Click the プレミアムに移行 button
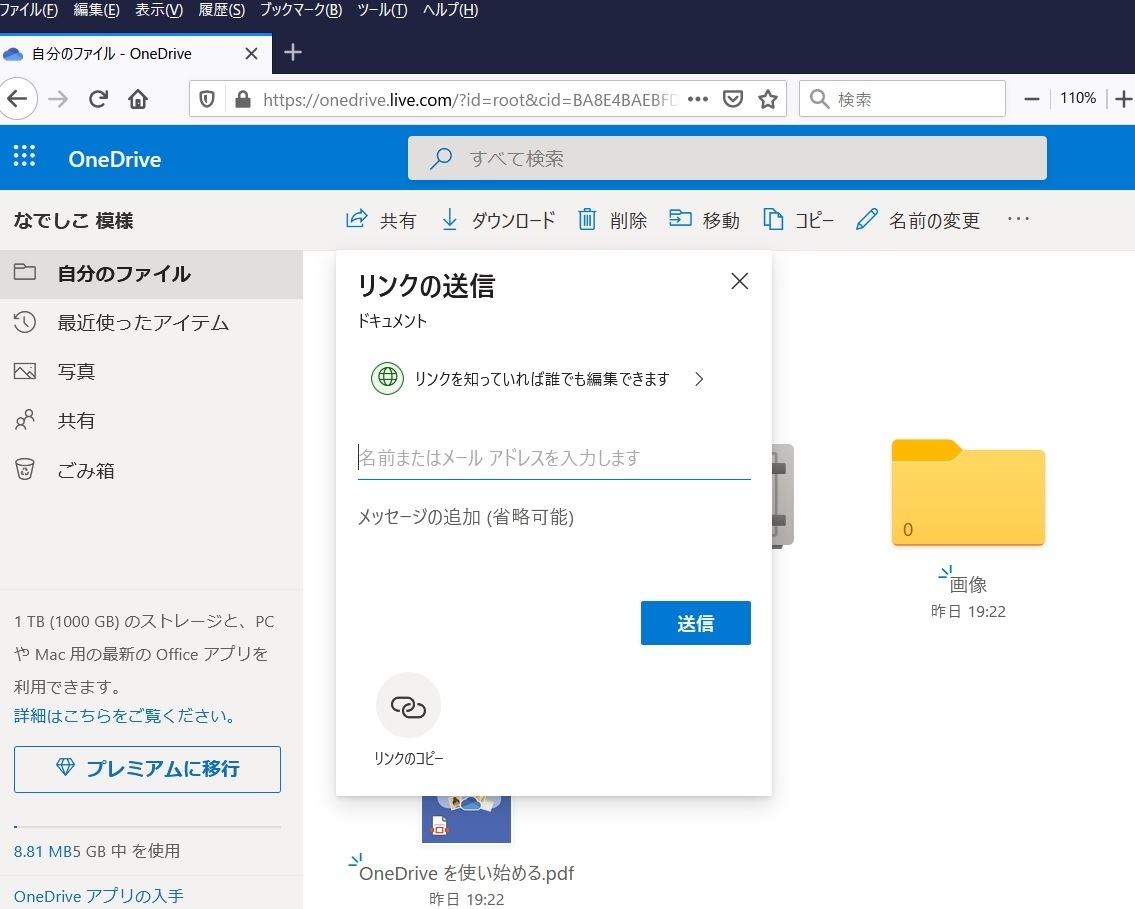The image size is (1135, 909). click(x=147, y=769)
